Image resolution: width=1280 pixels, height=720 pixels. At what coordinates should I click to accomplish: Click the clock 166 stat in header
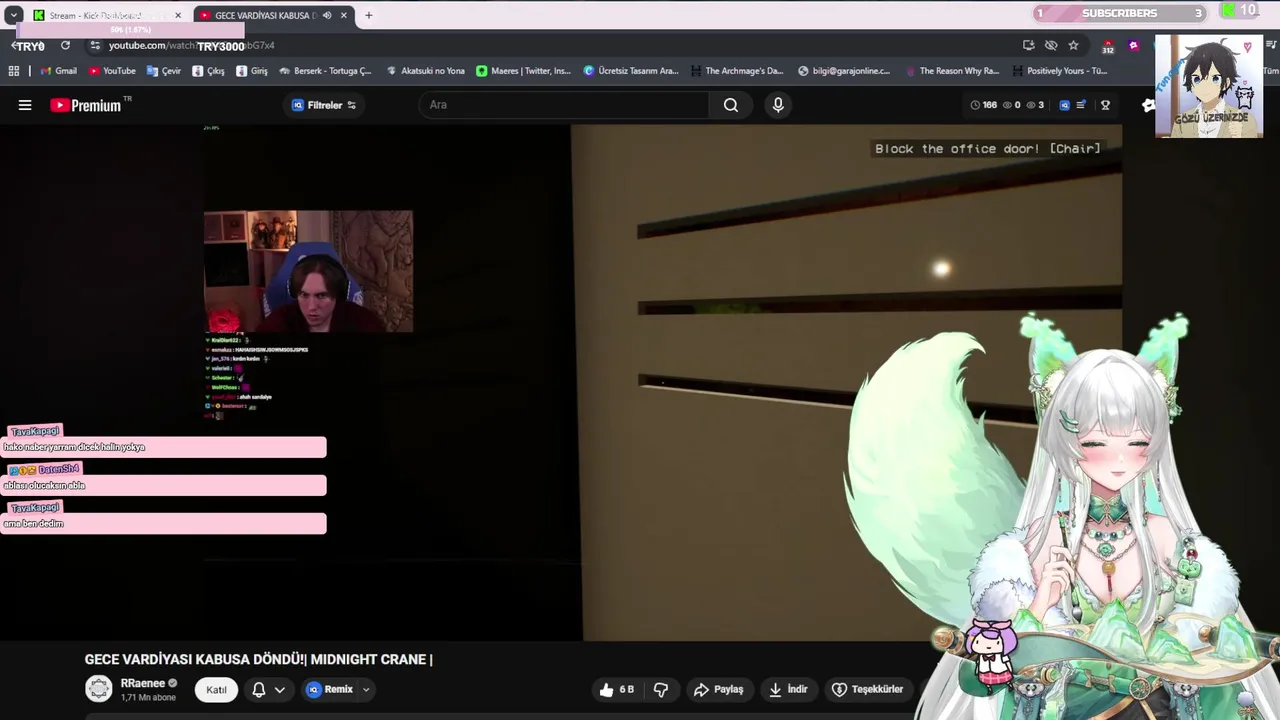click(984, 105)
